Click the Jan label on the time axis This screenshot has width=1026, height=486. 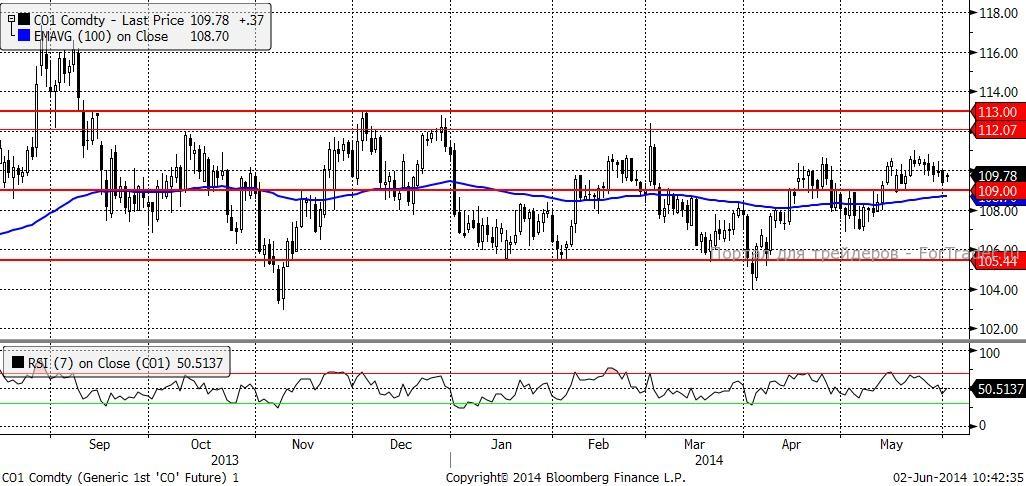click(x=501, y=445)
